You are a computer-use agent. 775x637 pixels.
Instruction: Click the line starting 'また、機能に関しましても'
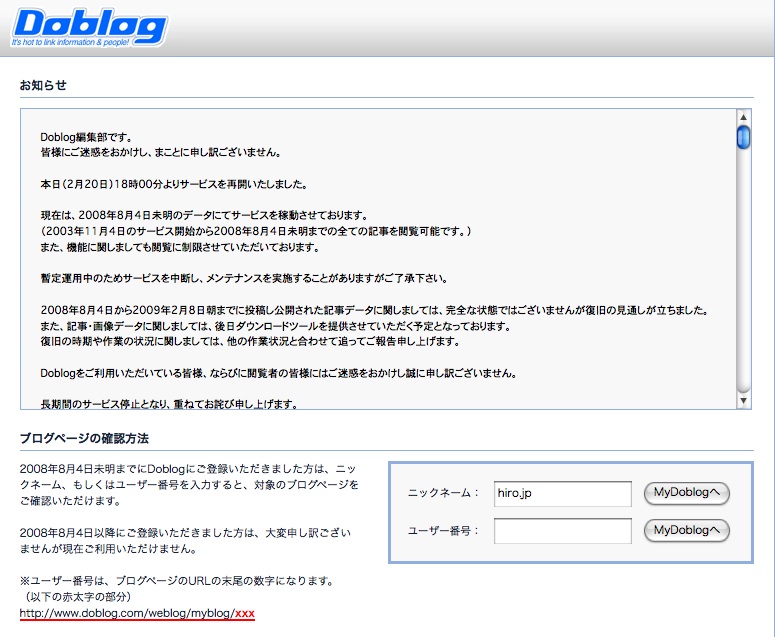click(180, 247)
